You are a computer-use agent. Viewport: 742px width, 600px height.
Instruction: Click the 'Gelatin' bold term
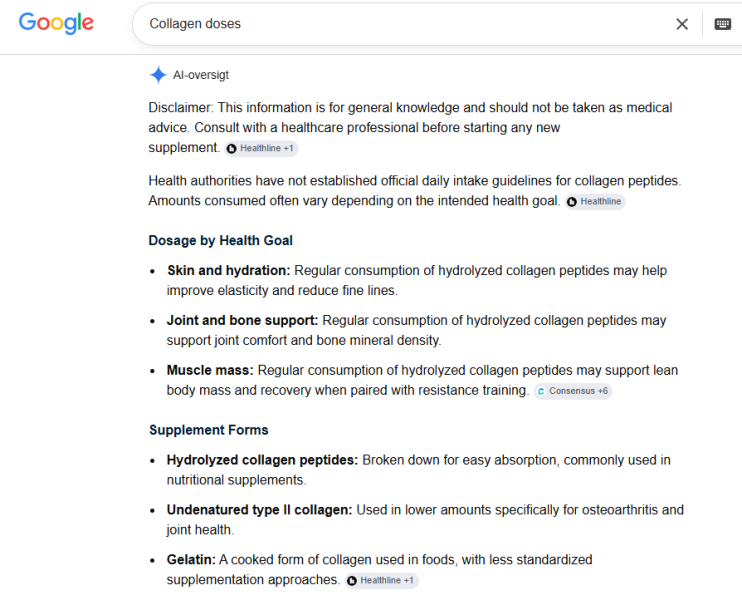tap(191, 559)
